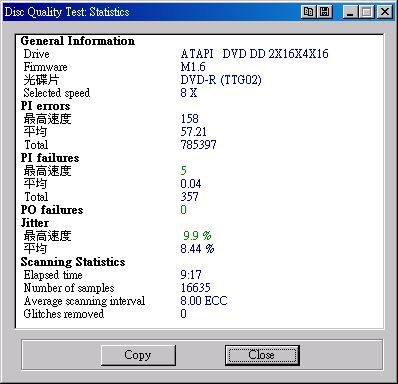This screenshot has width=398, height=384.
Task: Click the 'Number of samples' label
Action: [69, 288]
